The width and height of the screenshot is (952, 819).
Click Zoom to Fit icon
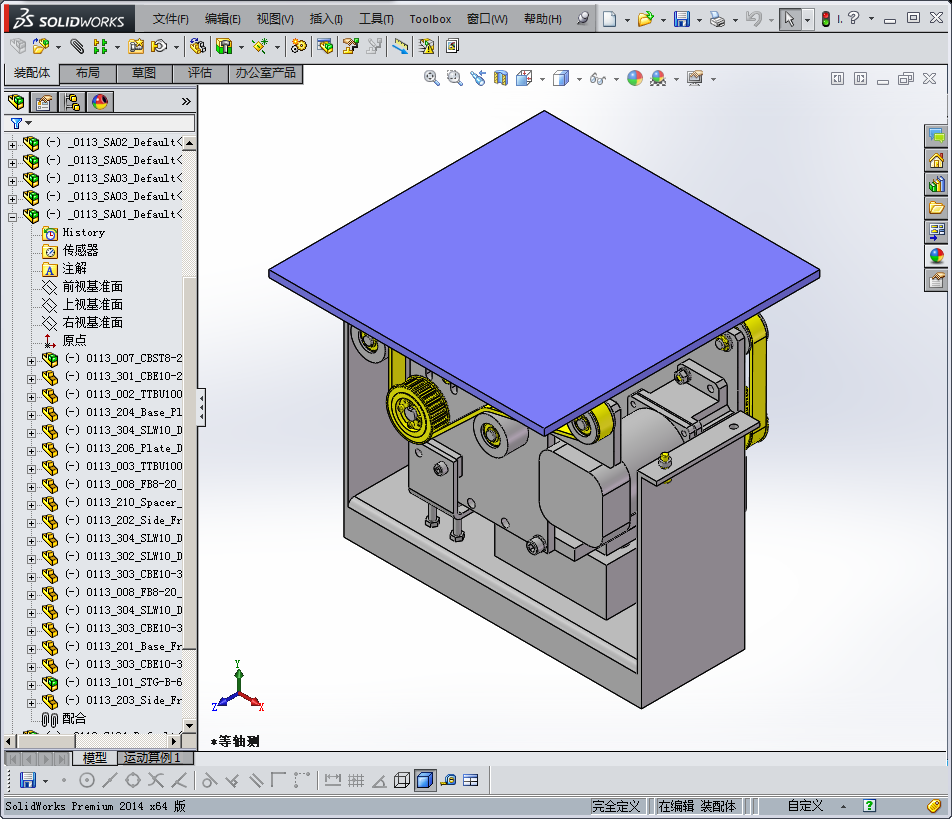(432, 78)
